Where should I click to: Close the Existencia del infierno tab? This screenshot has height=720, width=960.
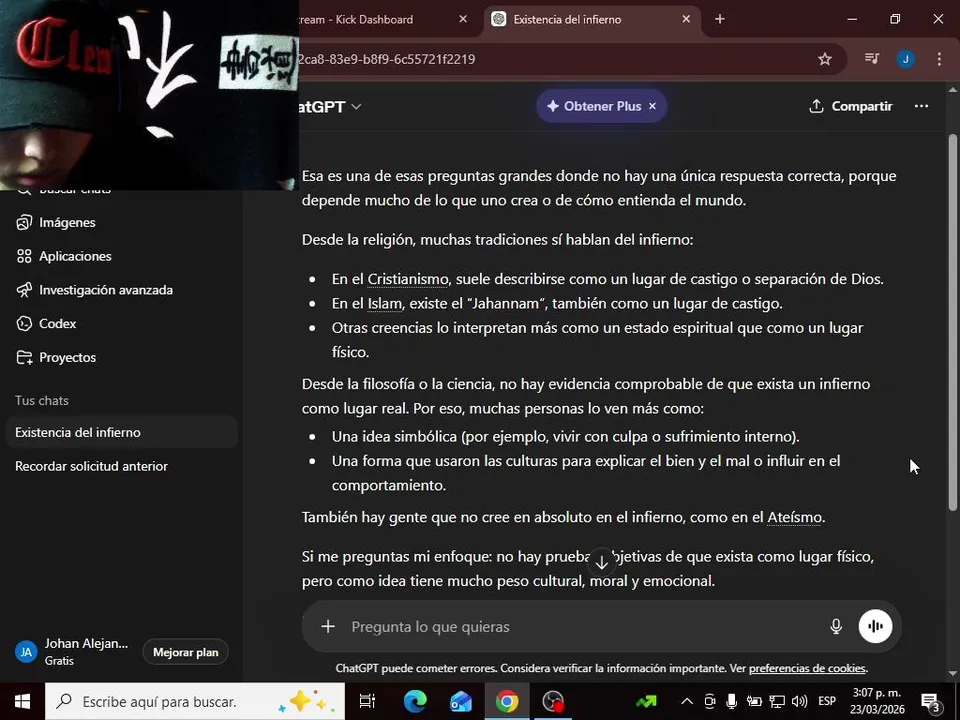(686, 19)
